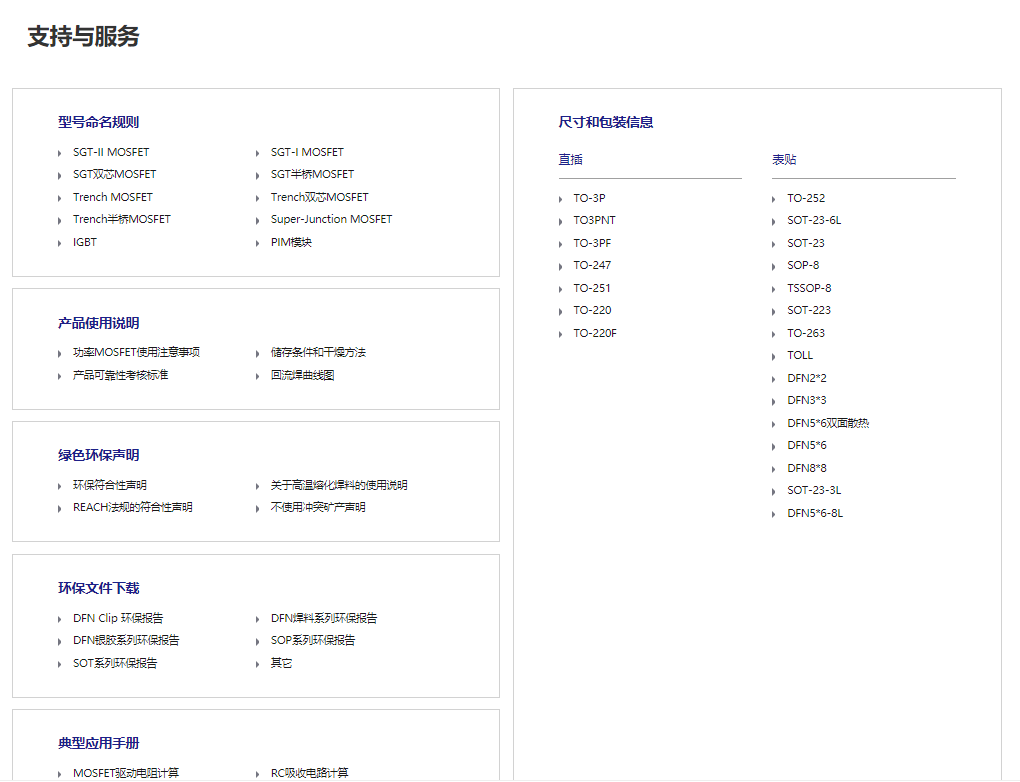
Task: Open 功率MOSFET使用注意事项 document
Action: (x=136, y=352)
